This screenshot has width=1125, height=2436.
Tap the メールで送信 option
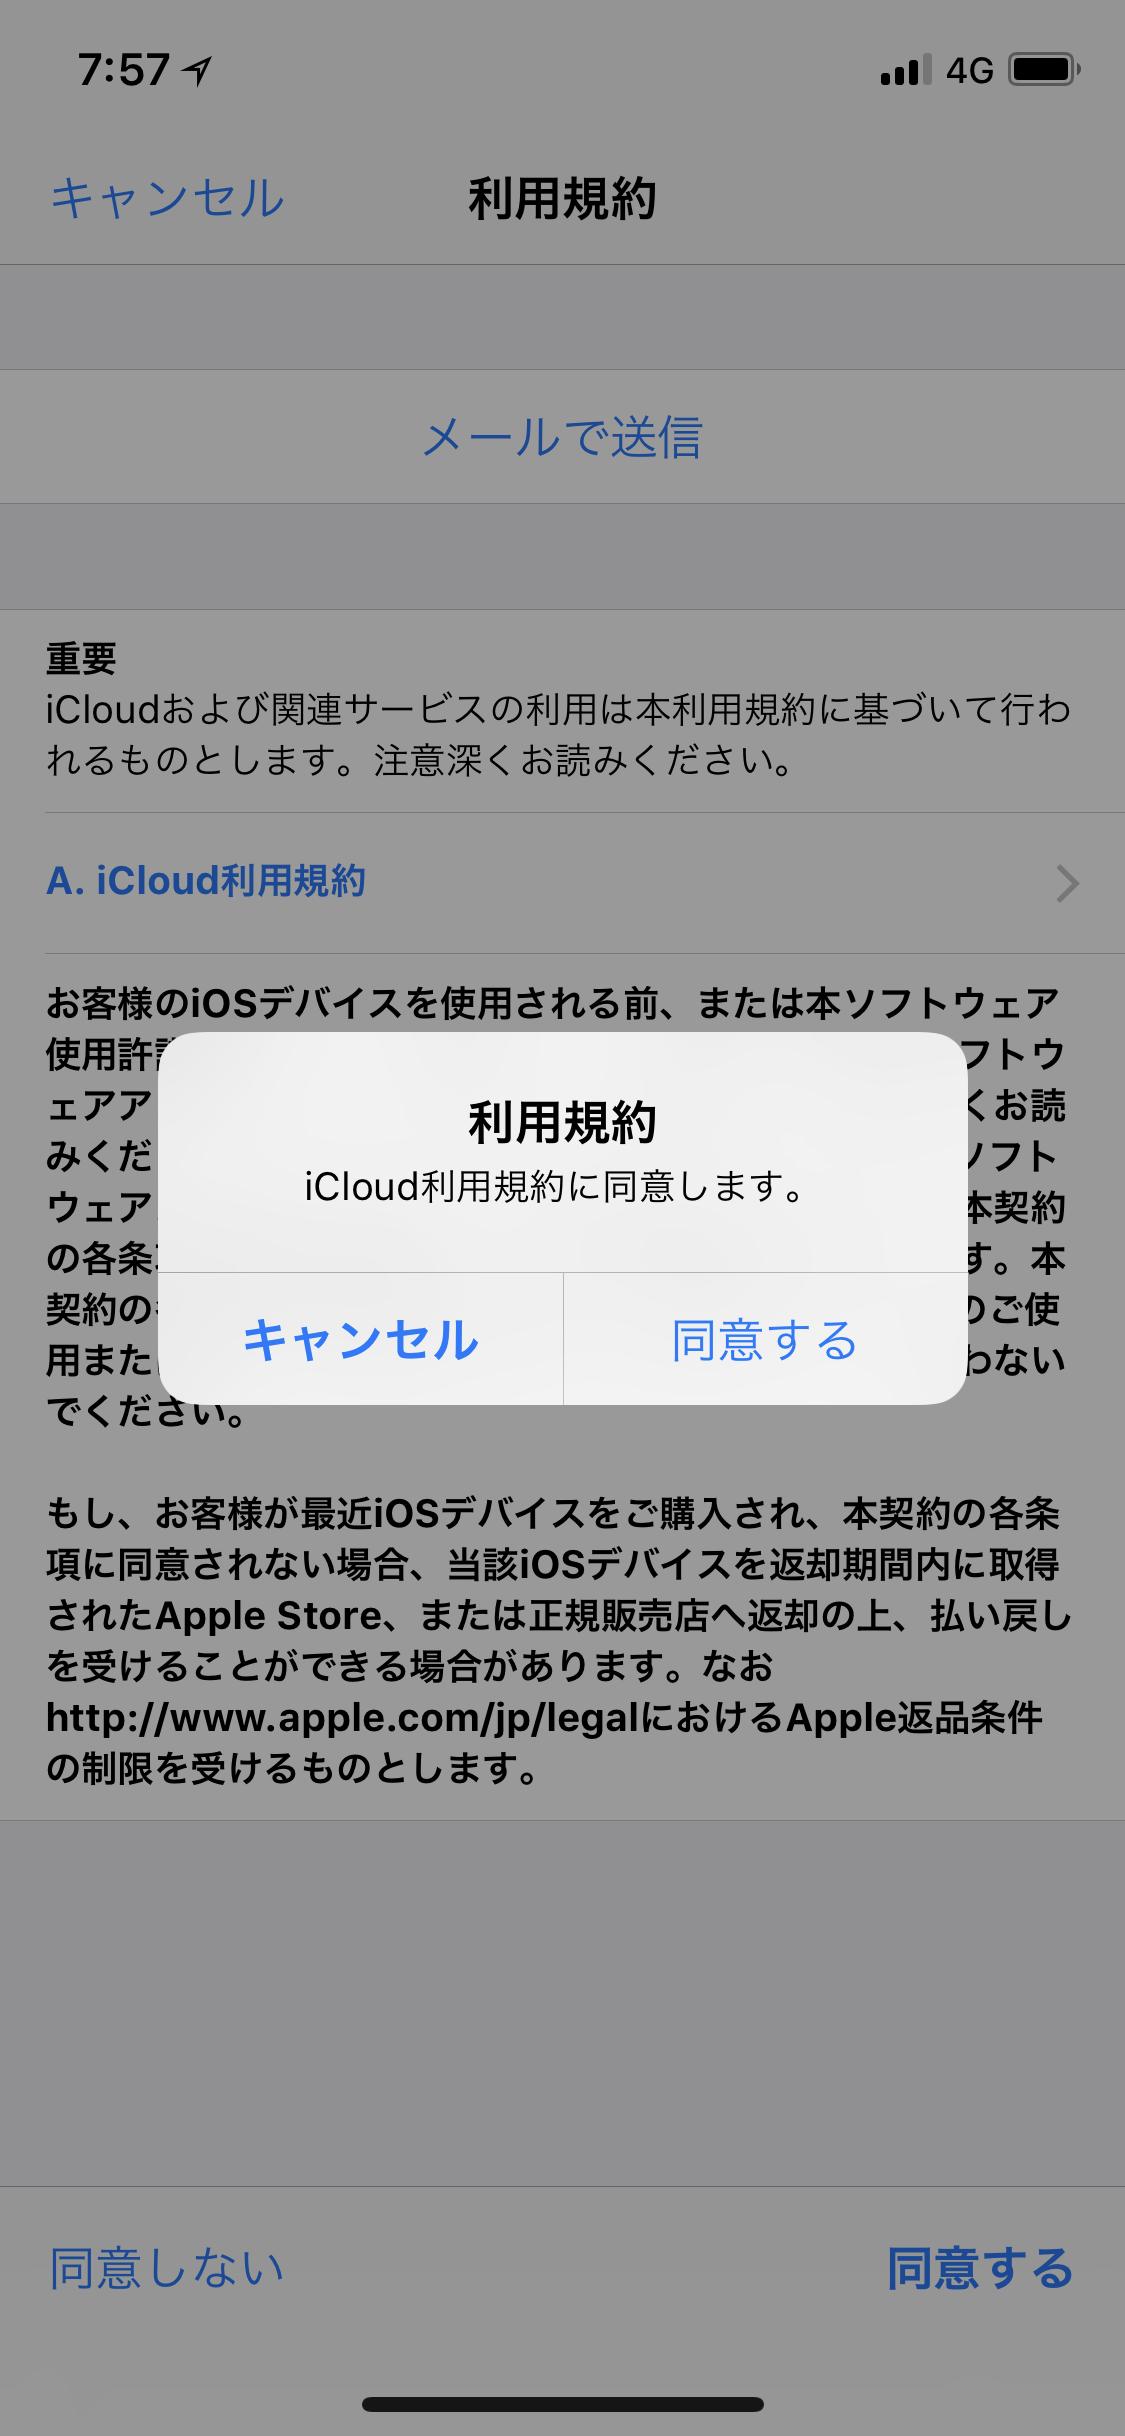coord(562,437)
